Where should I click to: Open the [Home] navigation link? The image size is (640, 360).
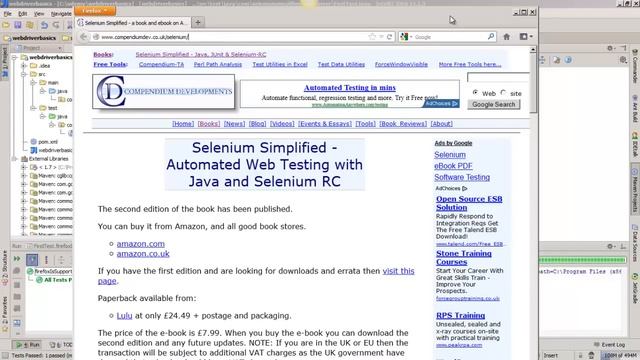(183, 124)
